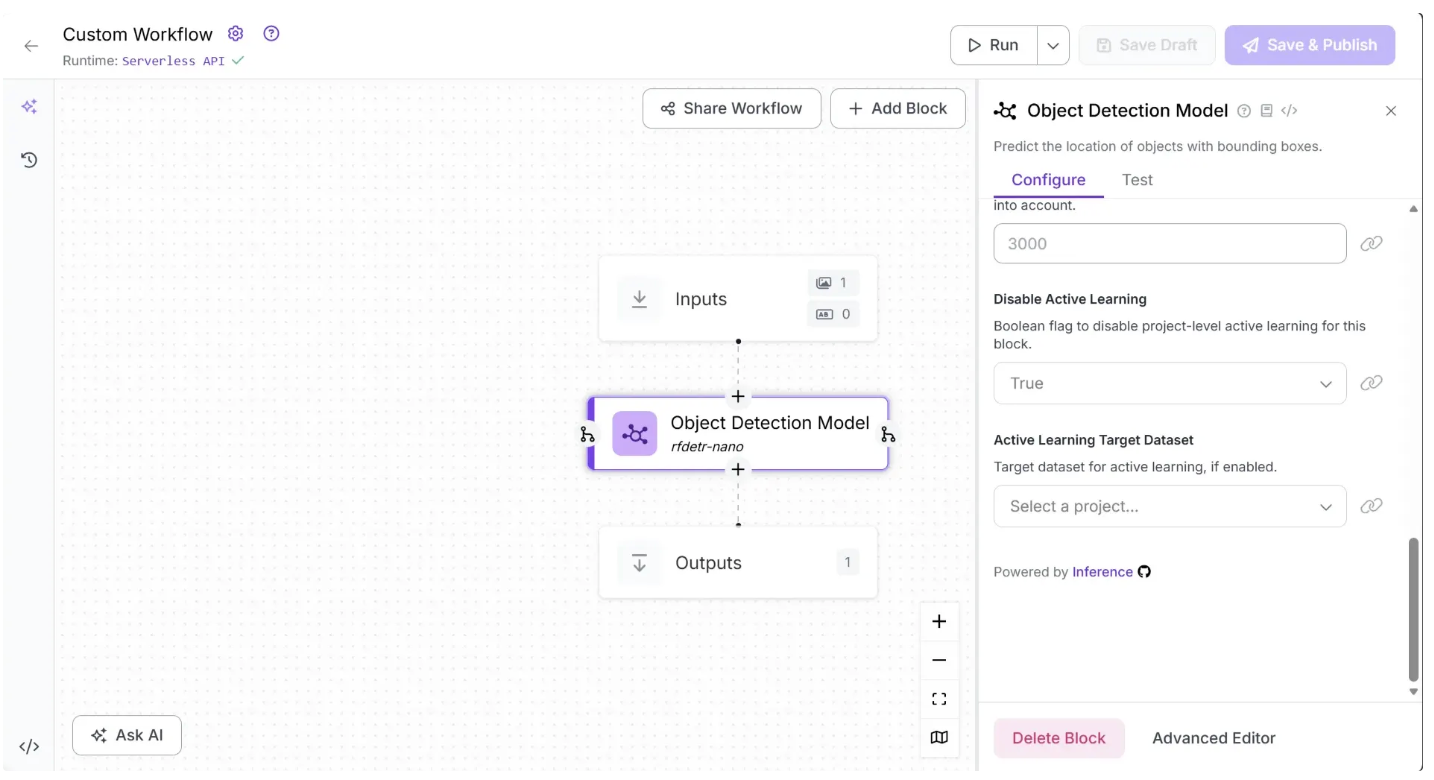Open workflow settings gear icon
Screen dimensions: 1434x780
coord(236,34)
